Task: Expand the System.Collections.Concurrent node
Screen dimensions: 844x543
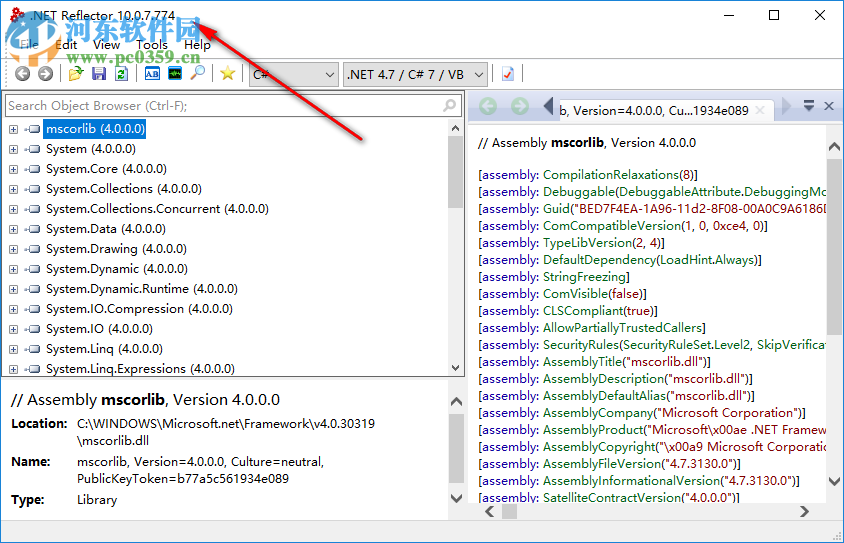Action: pos(13,209)
